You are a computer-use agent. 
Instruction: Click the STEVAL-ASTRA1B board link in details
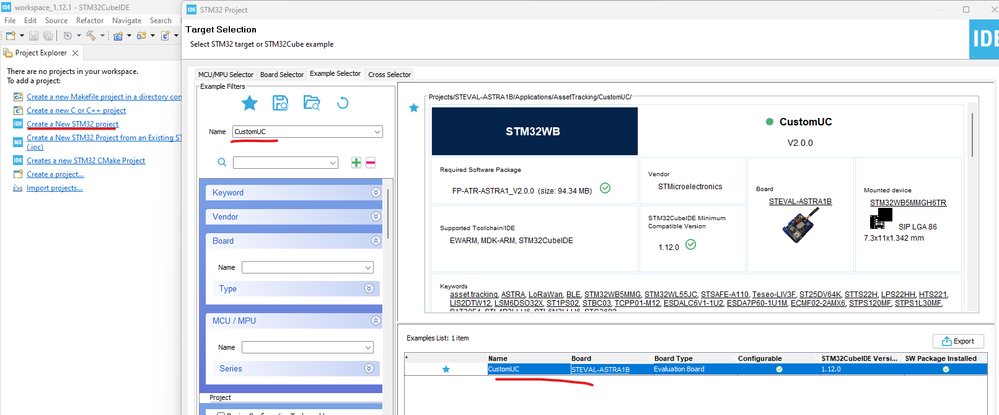[x=800, y=201]
